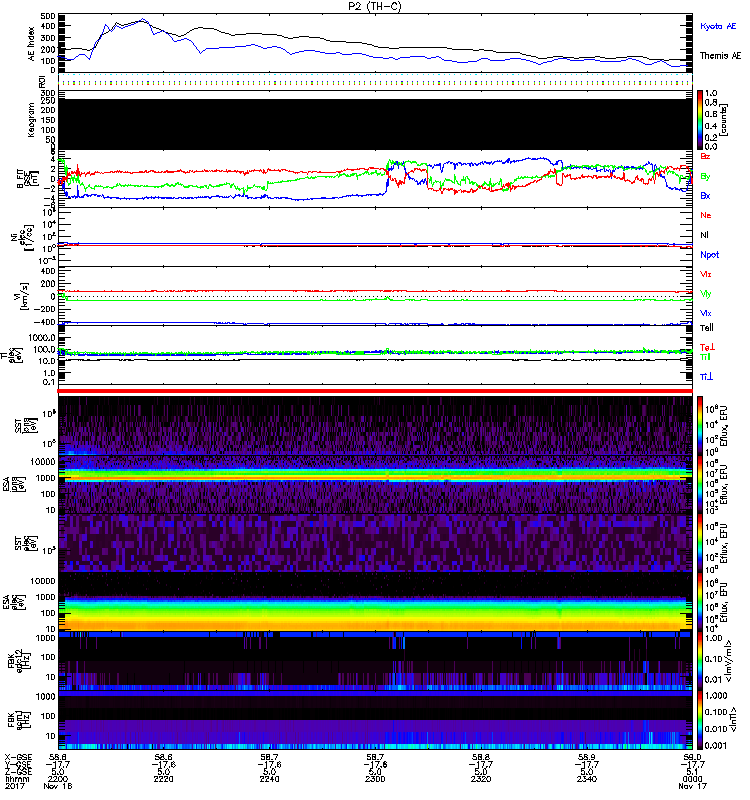This screenshot has height=800, width=750.
Task: Select the green "By" legend label
Action: [705, 177]
